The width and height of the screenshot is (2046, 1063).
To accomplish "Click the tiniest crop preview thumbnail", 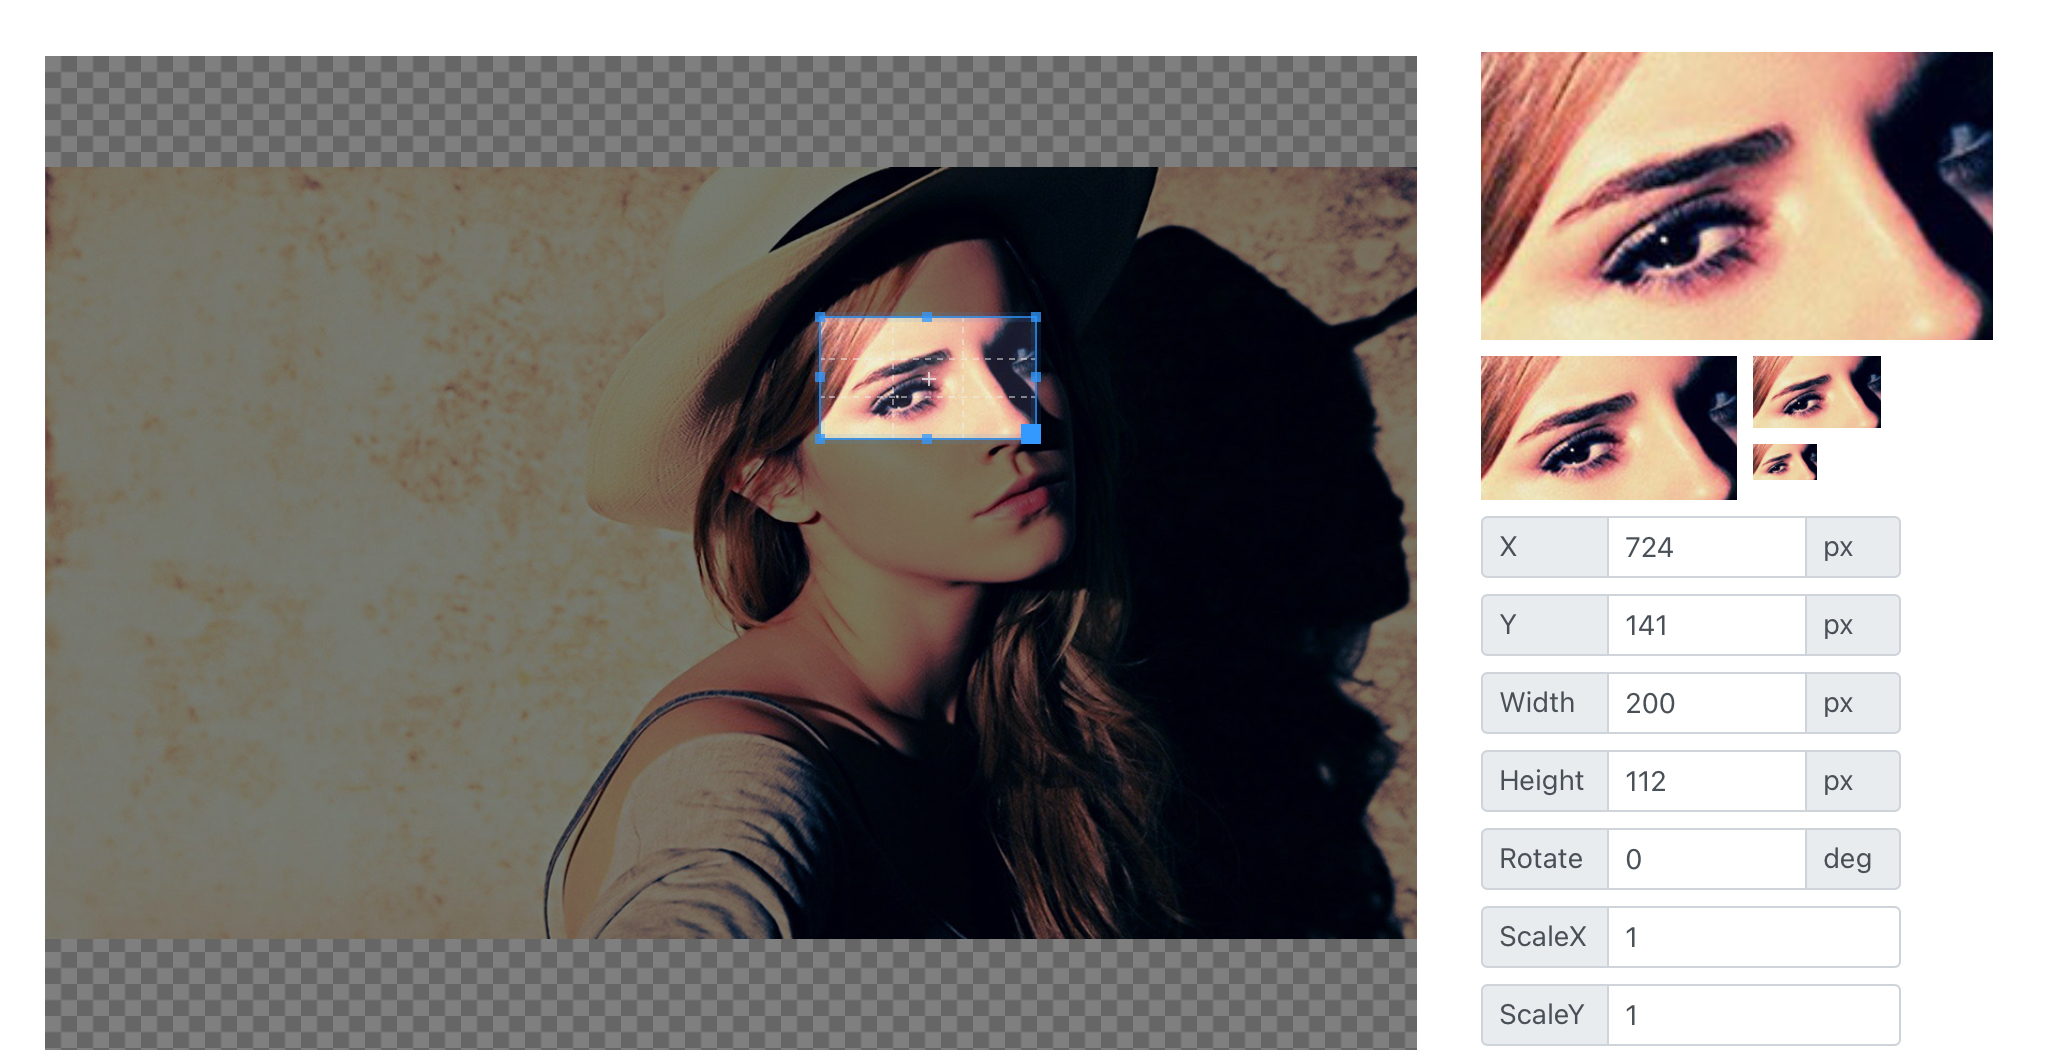I will point(1784,462).
